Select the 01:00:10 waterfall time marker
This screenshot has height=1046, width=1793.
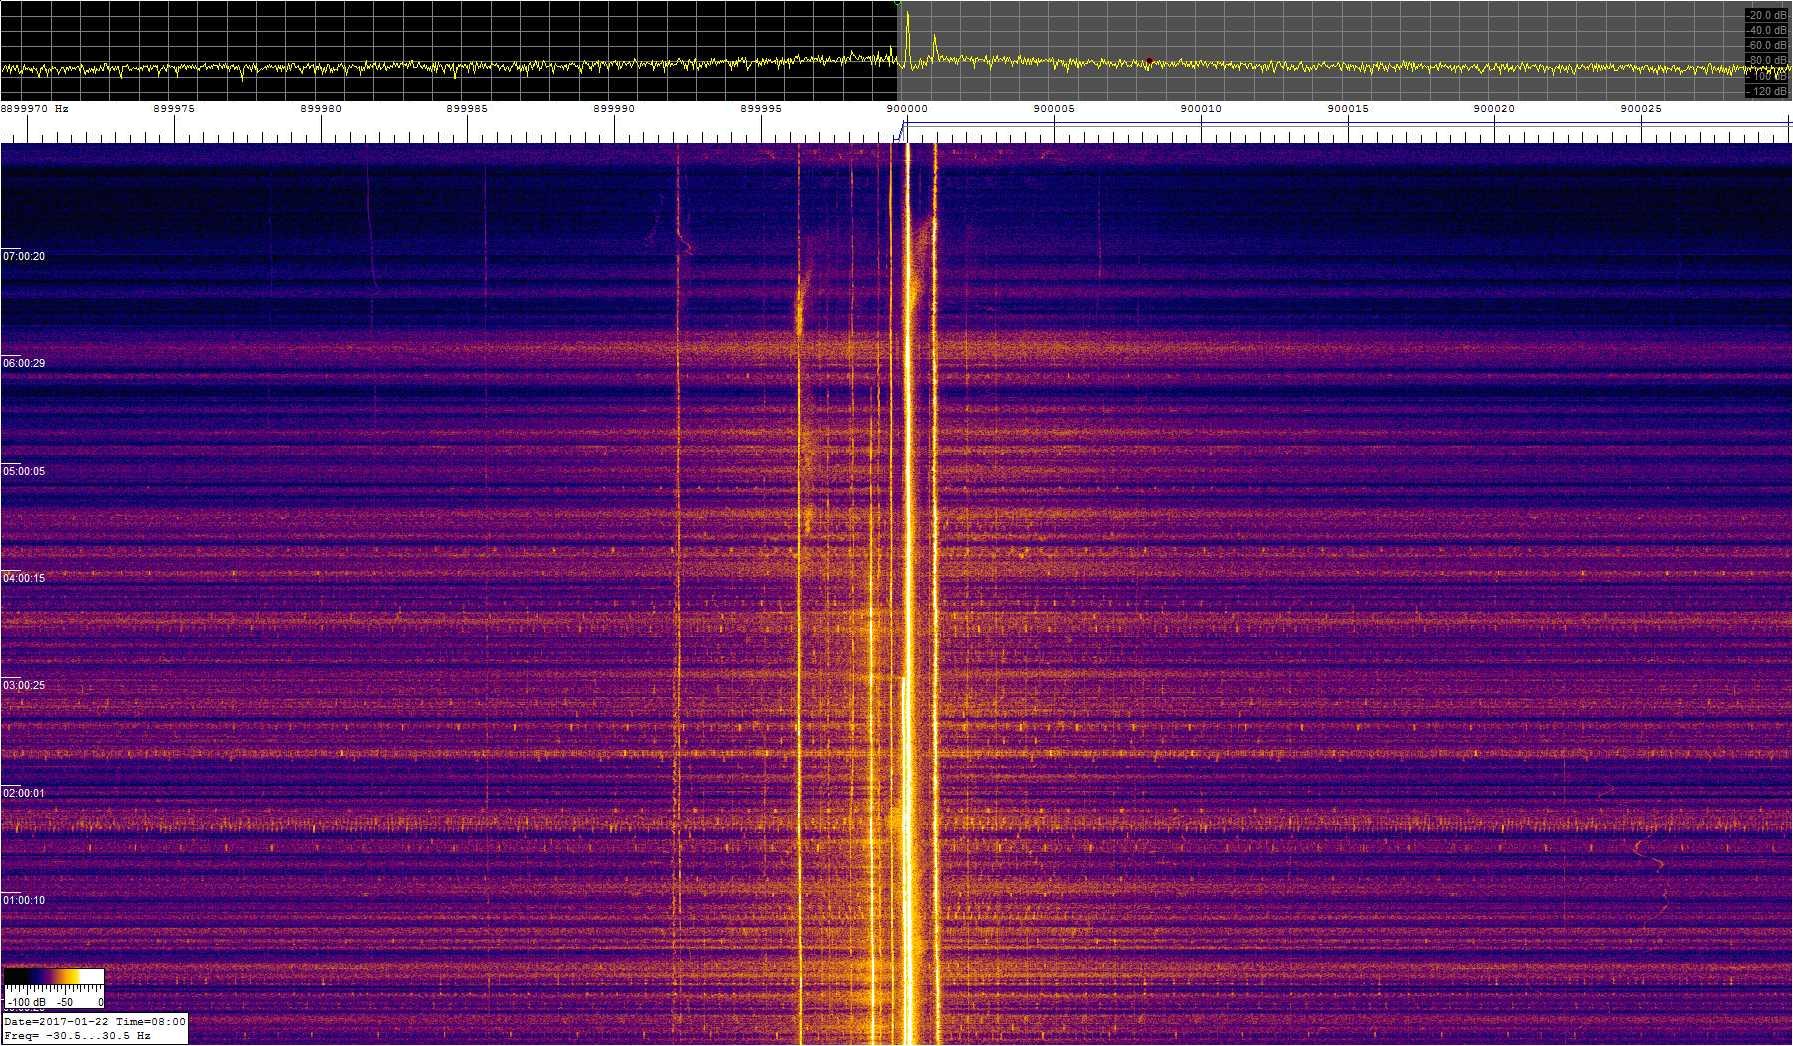click(24, 901)
